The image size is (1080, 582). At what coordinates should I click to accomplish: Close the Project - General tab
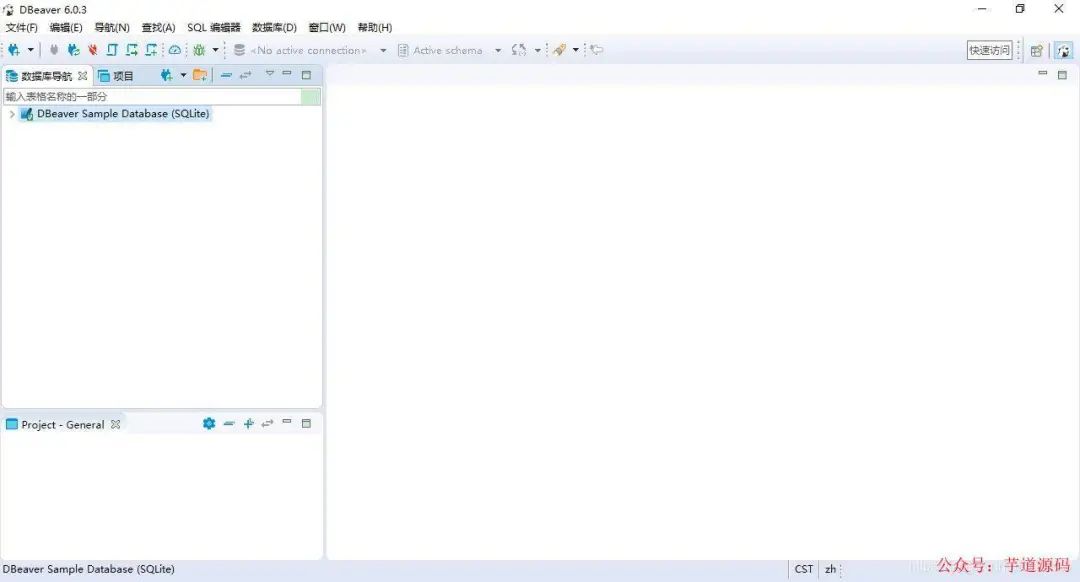point(116,424)
